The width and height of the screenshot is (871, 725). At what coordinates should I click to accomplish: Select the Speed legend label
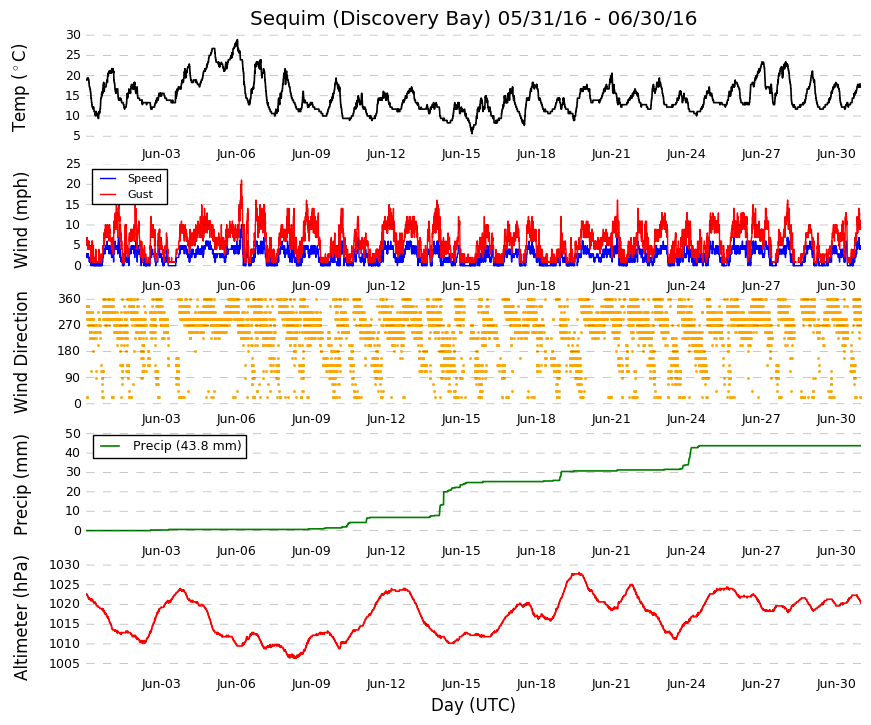click(144, 178)
